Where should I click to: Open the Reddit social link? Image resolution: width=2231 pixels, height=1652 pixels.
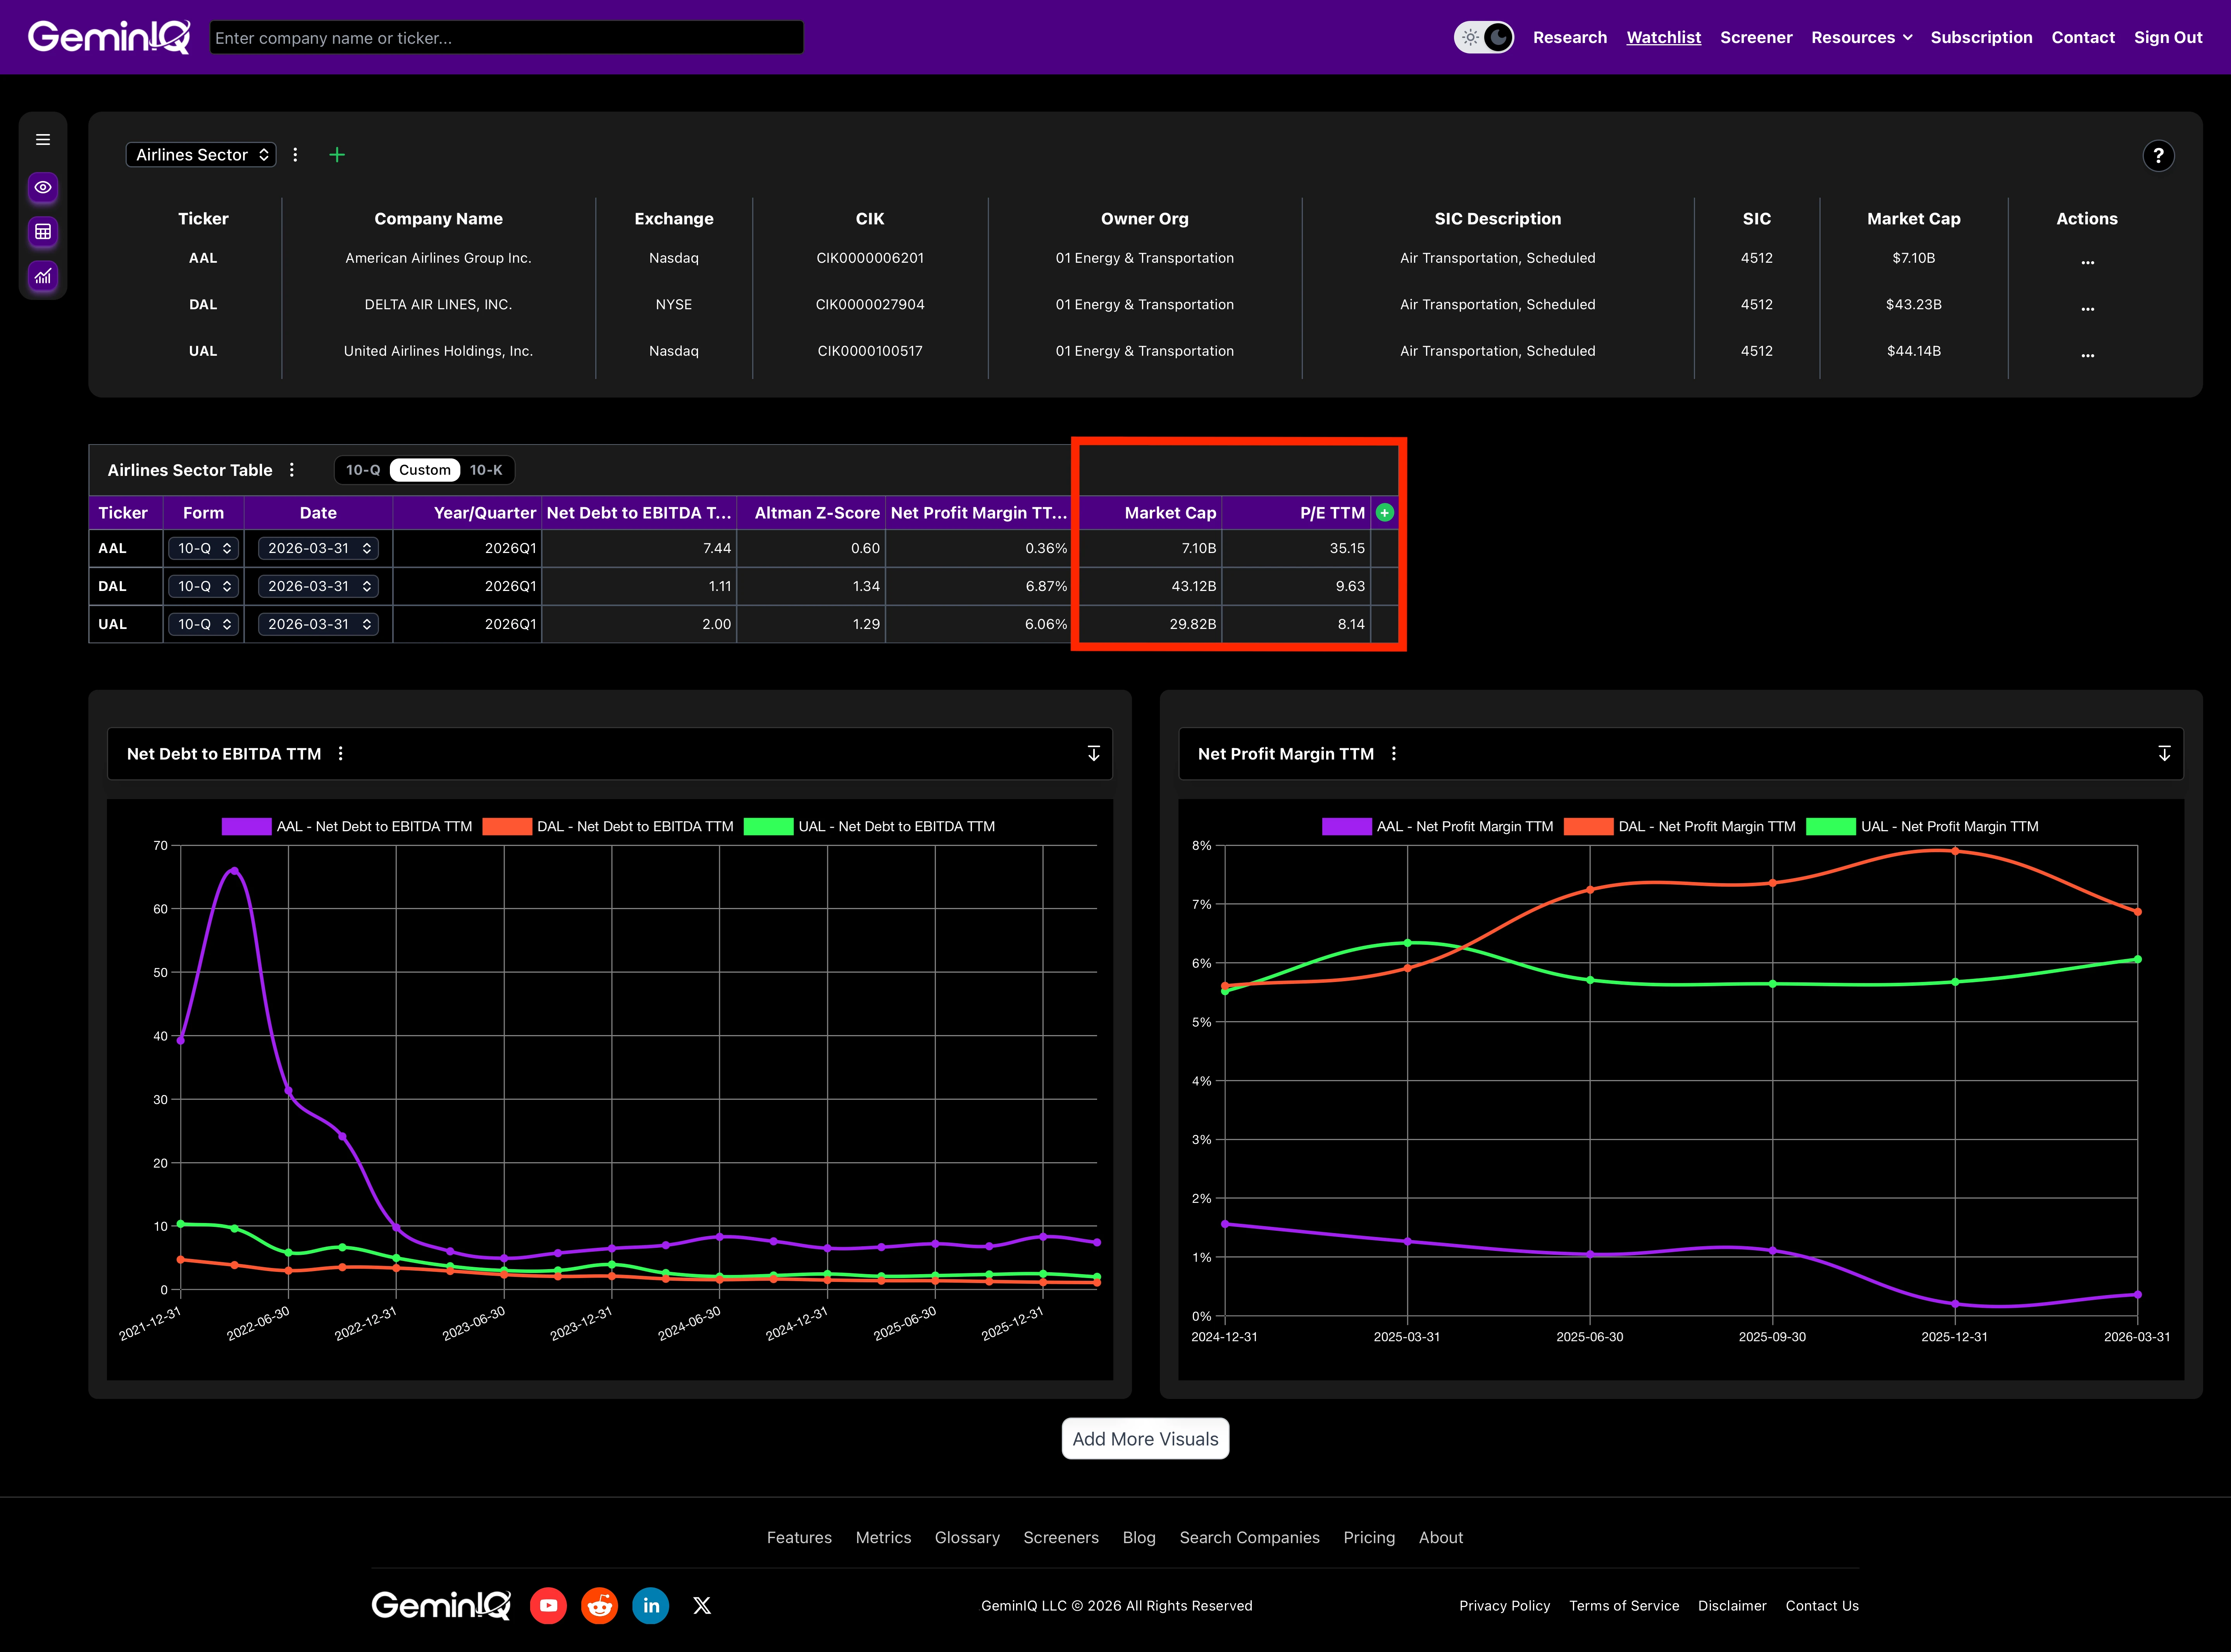tap(599, 1605)
